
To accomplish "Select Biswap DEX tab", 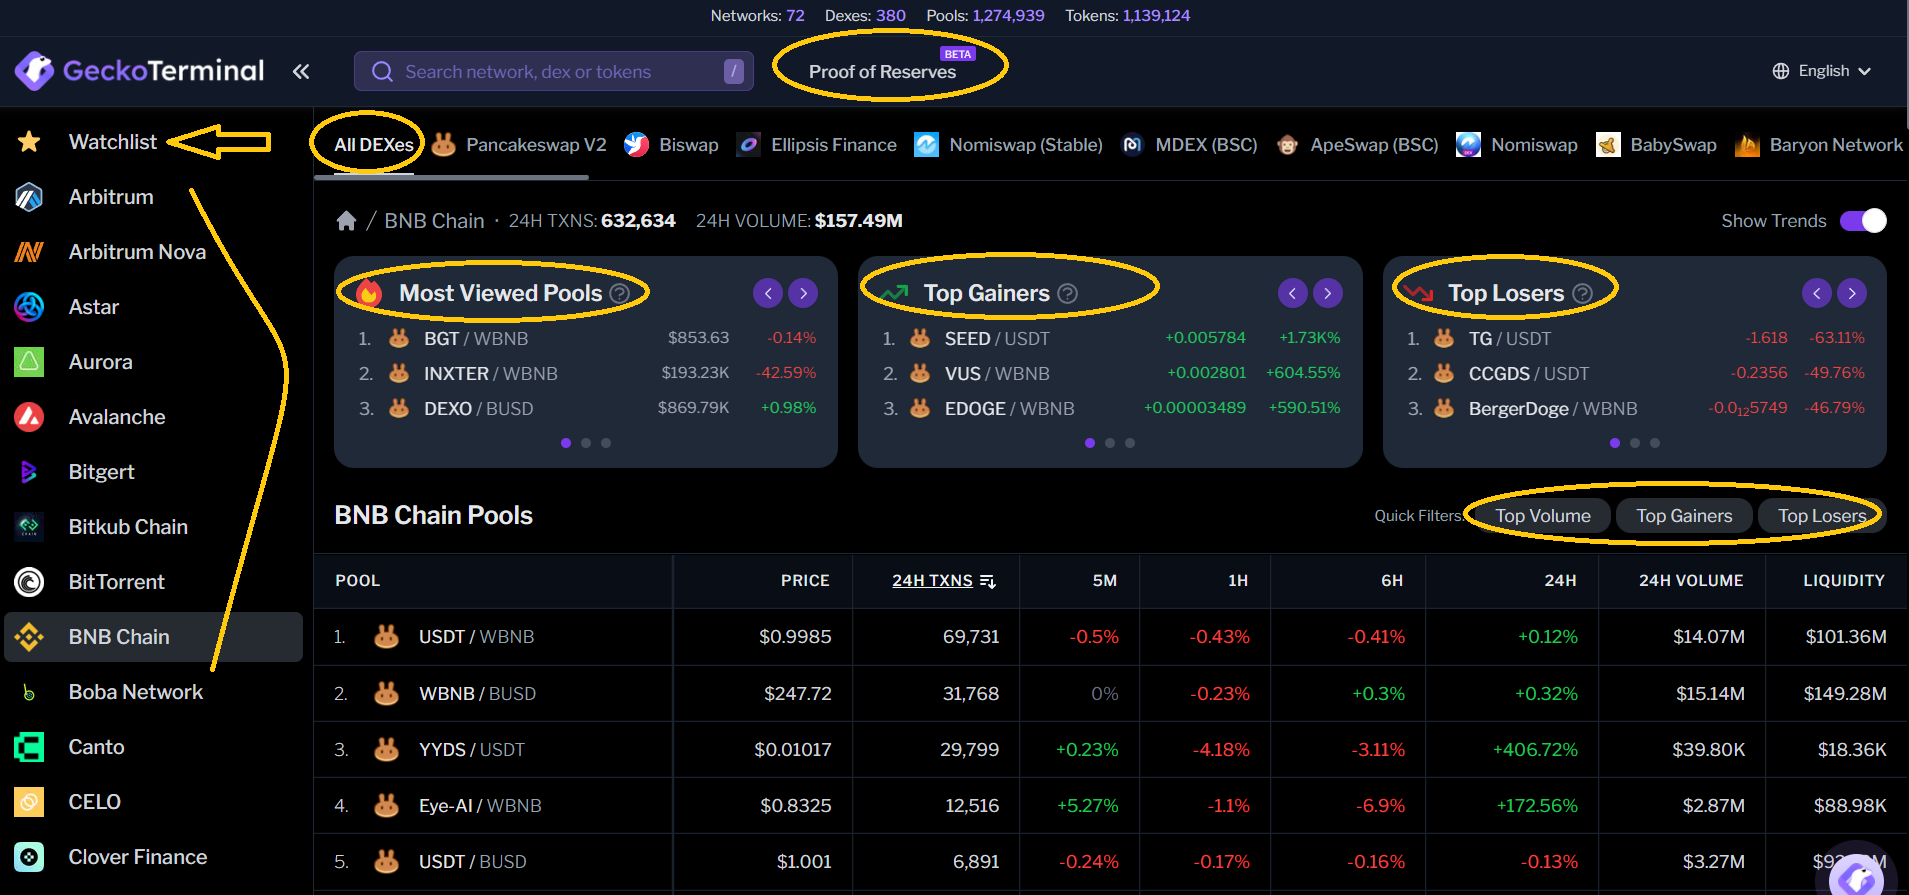I will coord(671,145).
